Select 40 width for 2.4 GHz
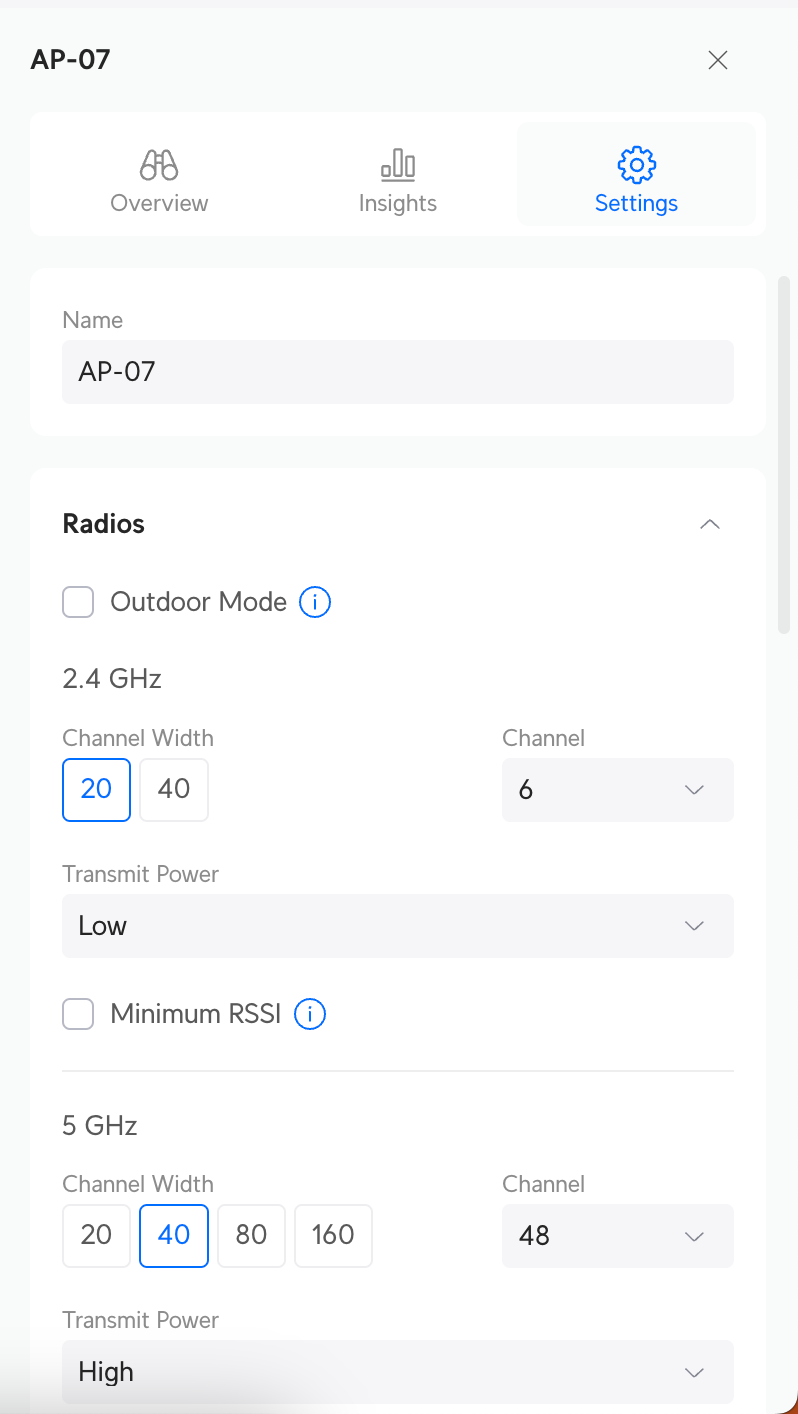Screen dimensions: 798x1414 (x=174, y=789)
